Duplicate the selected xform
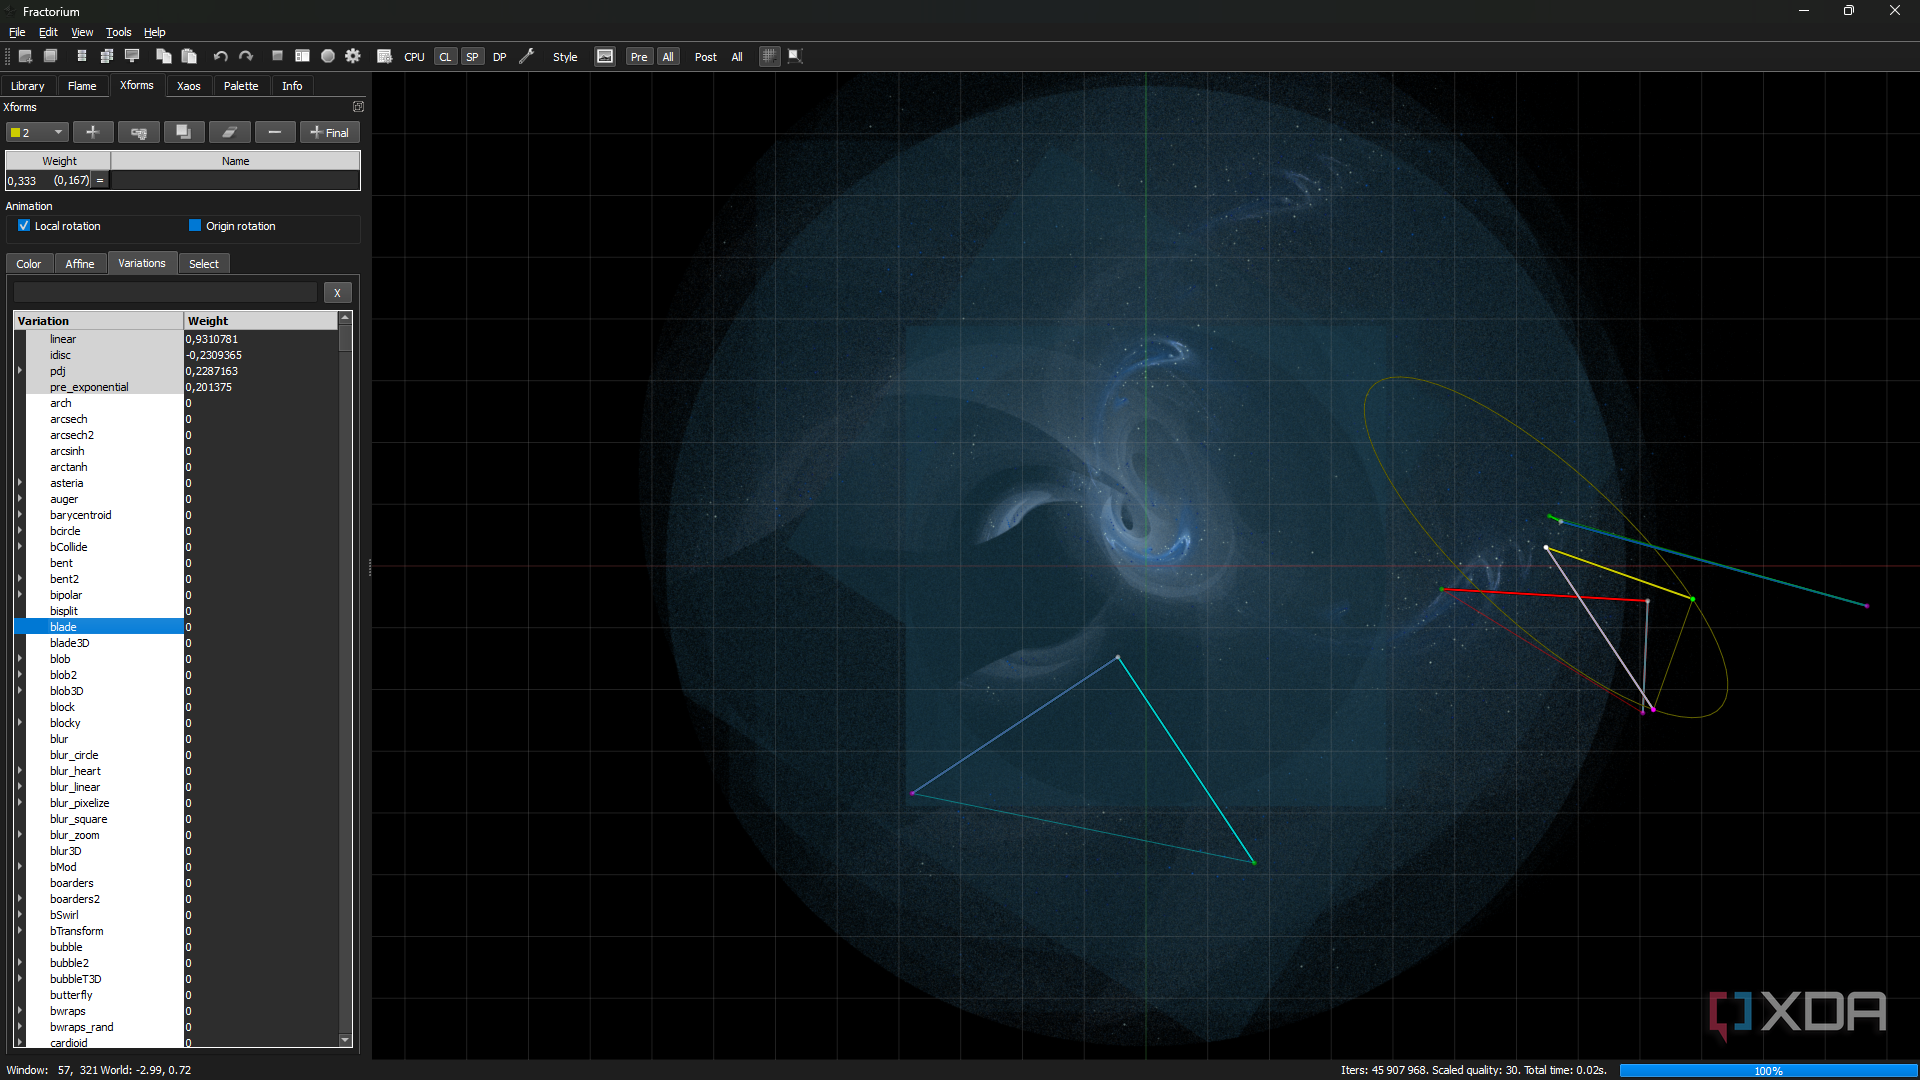 (x=183, y=132)
